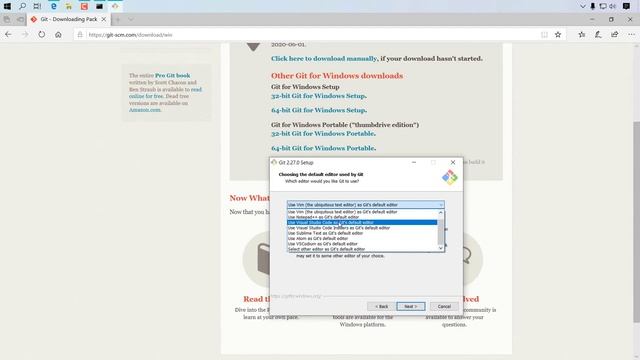Image resolution: width=640 pixels, height=360 pixels.
Task: Open the Amazon.com link in sidebar
Action: click(x=144, y=110)
